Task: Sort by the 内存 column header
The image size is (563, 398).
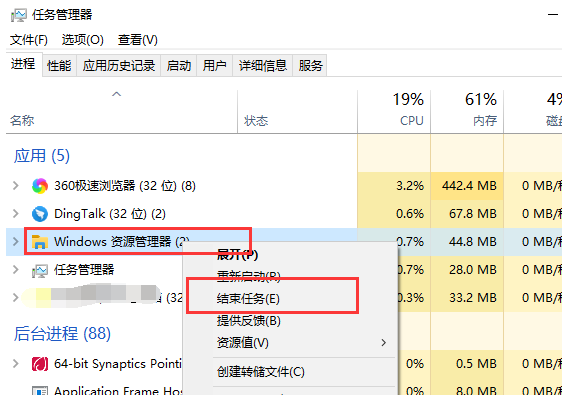Action: [467, 111]
